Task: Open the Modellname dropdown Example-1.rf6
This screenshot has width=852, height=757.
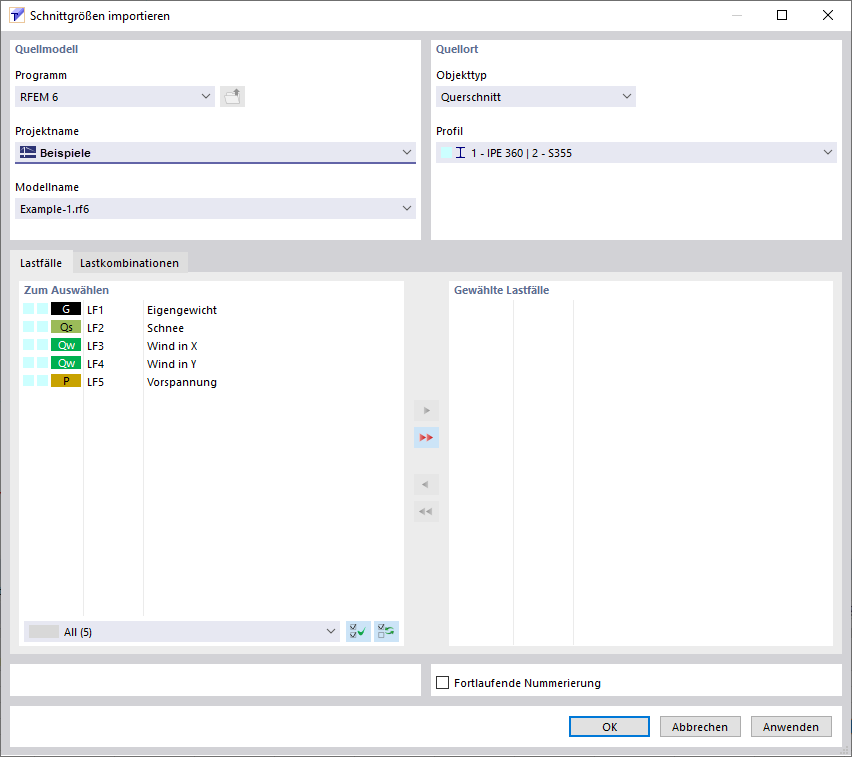Action: (215, 209)
